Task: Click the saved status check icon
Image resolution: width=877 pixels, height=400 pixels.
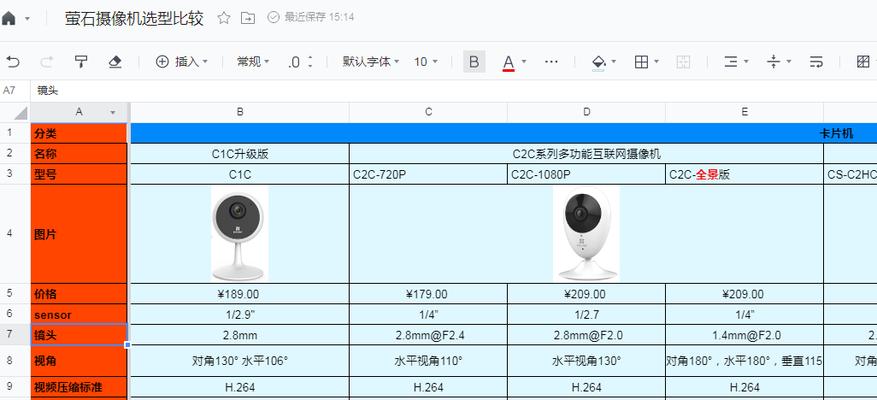Action: pyautogui.click(x=274, y=17)
